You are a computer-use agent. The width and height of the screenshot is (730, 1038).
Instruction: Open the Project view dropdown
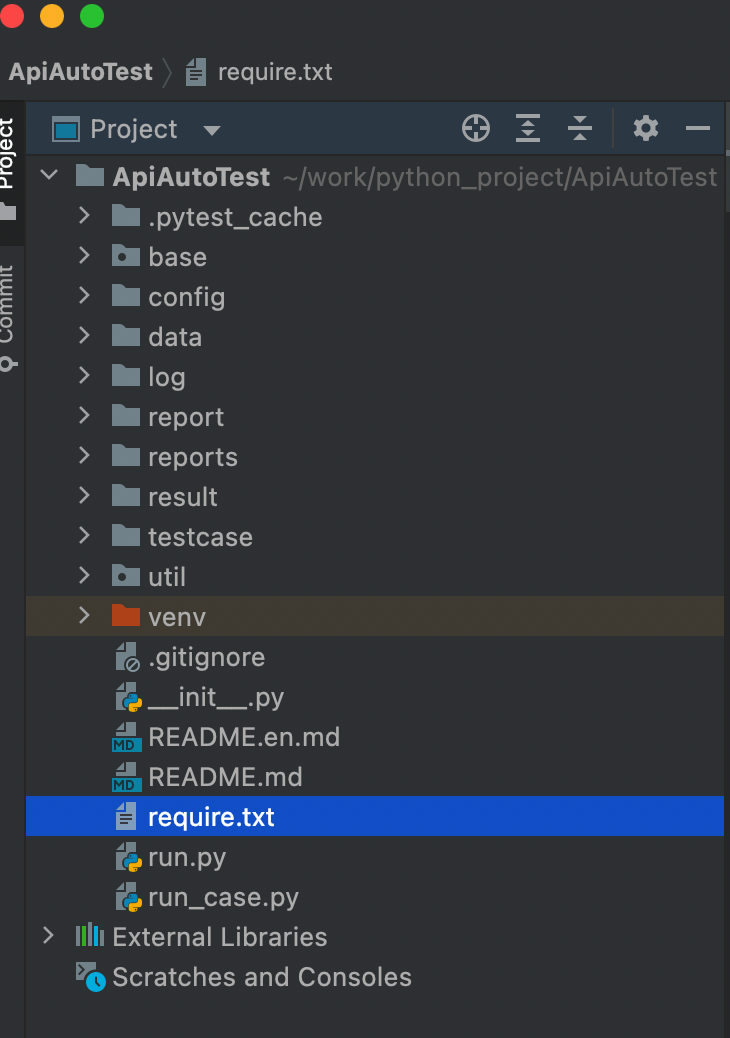tap(211, 130)
